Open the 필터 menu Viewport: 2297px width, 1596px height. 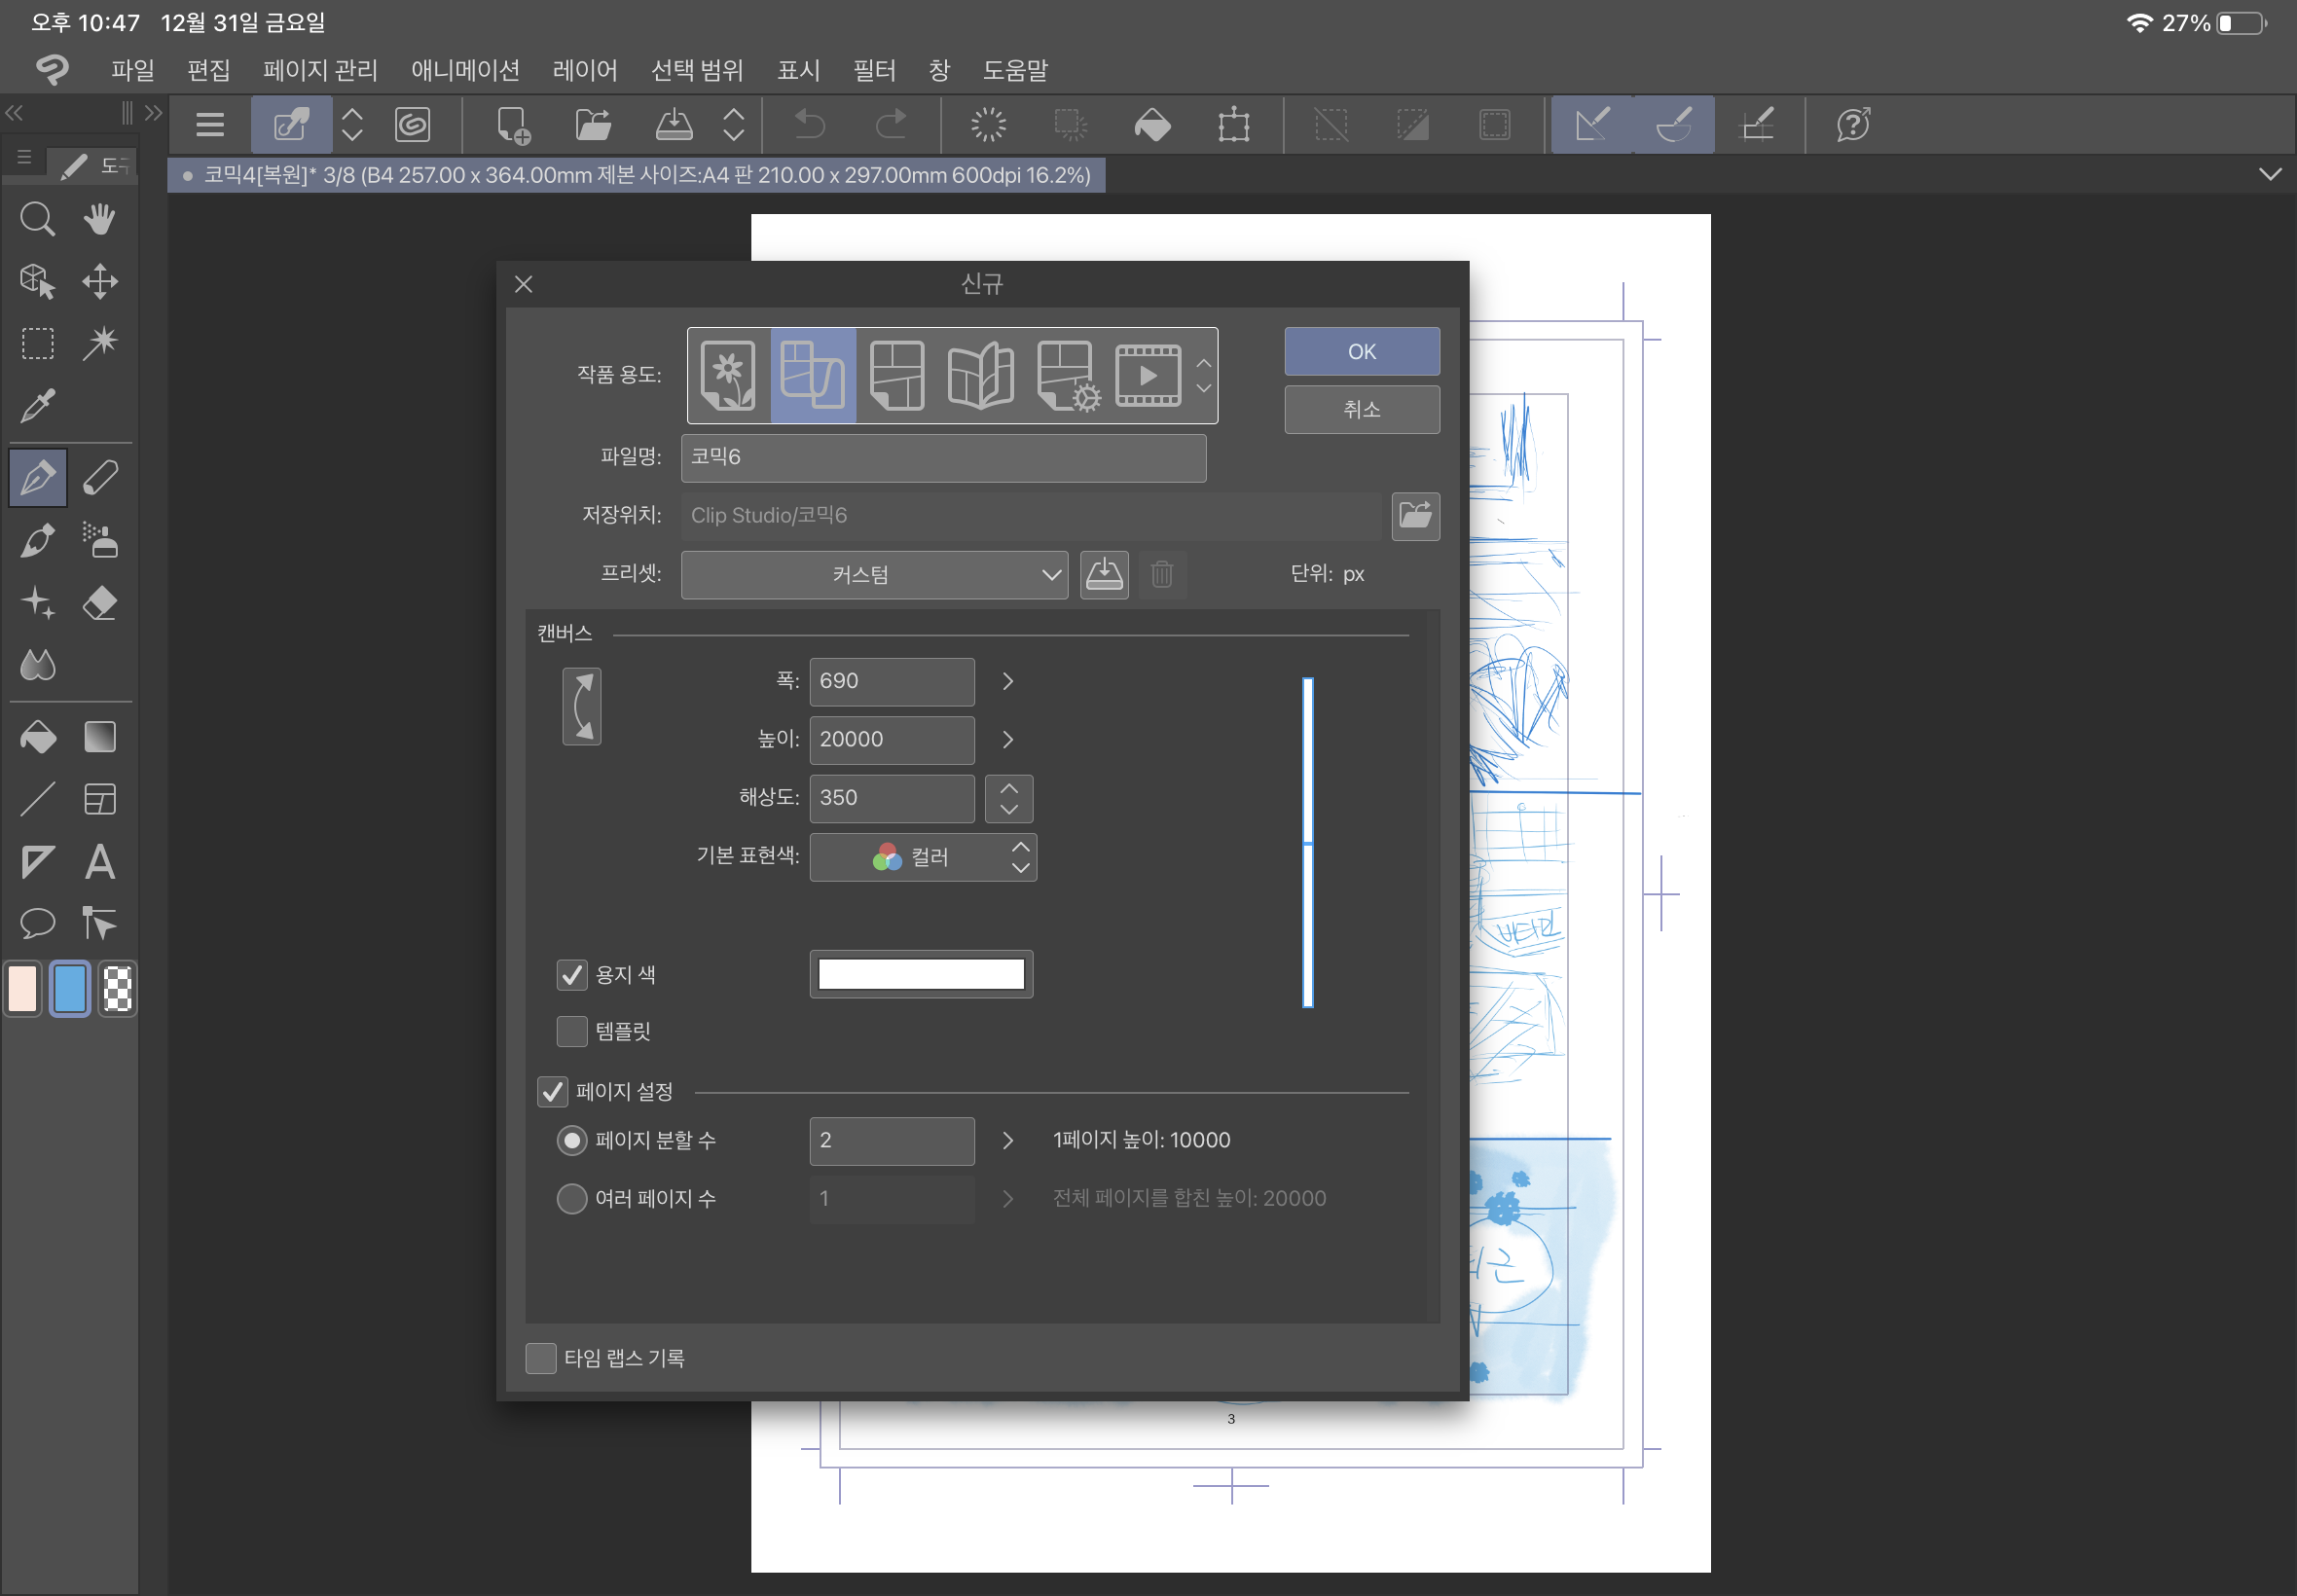874,70
